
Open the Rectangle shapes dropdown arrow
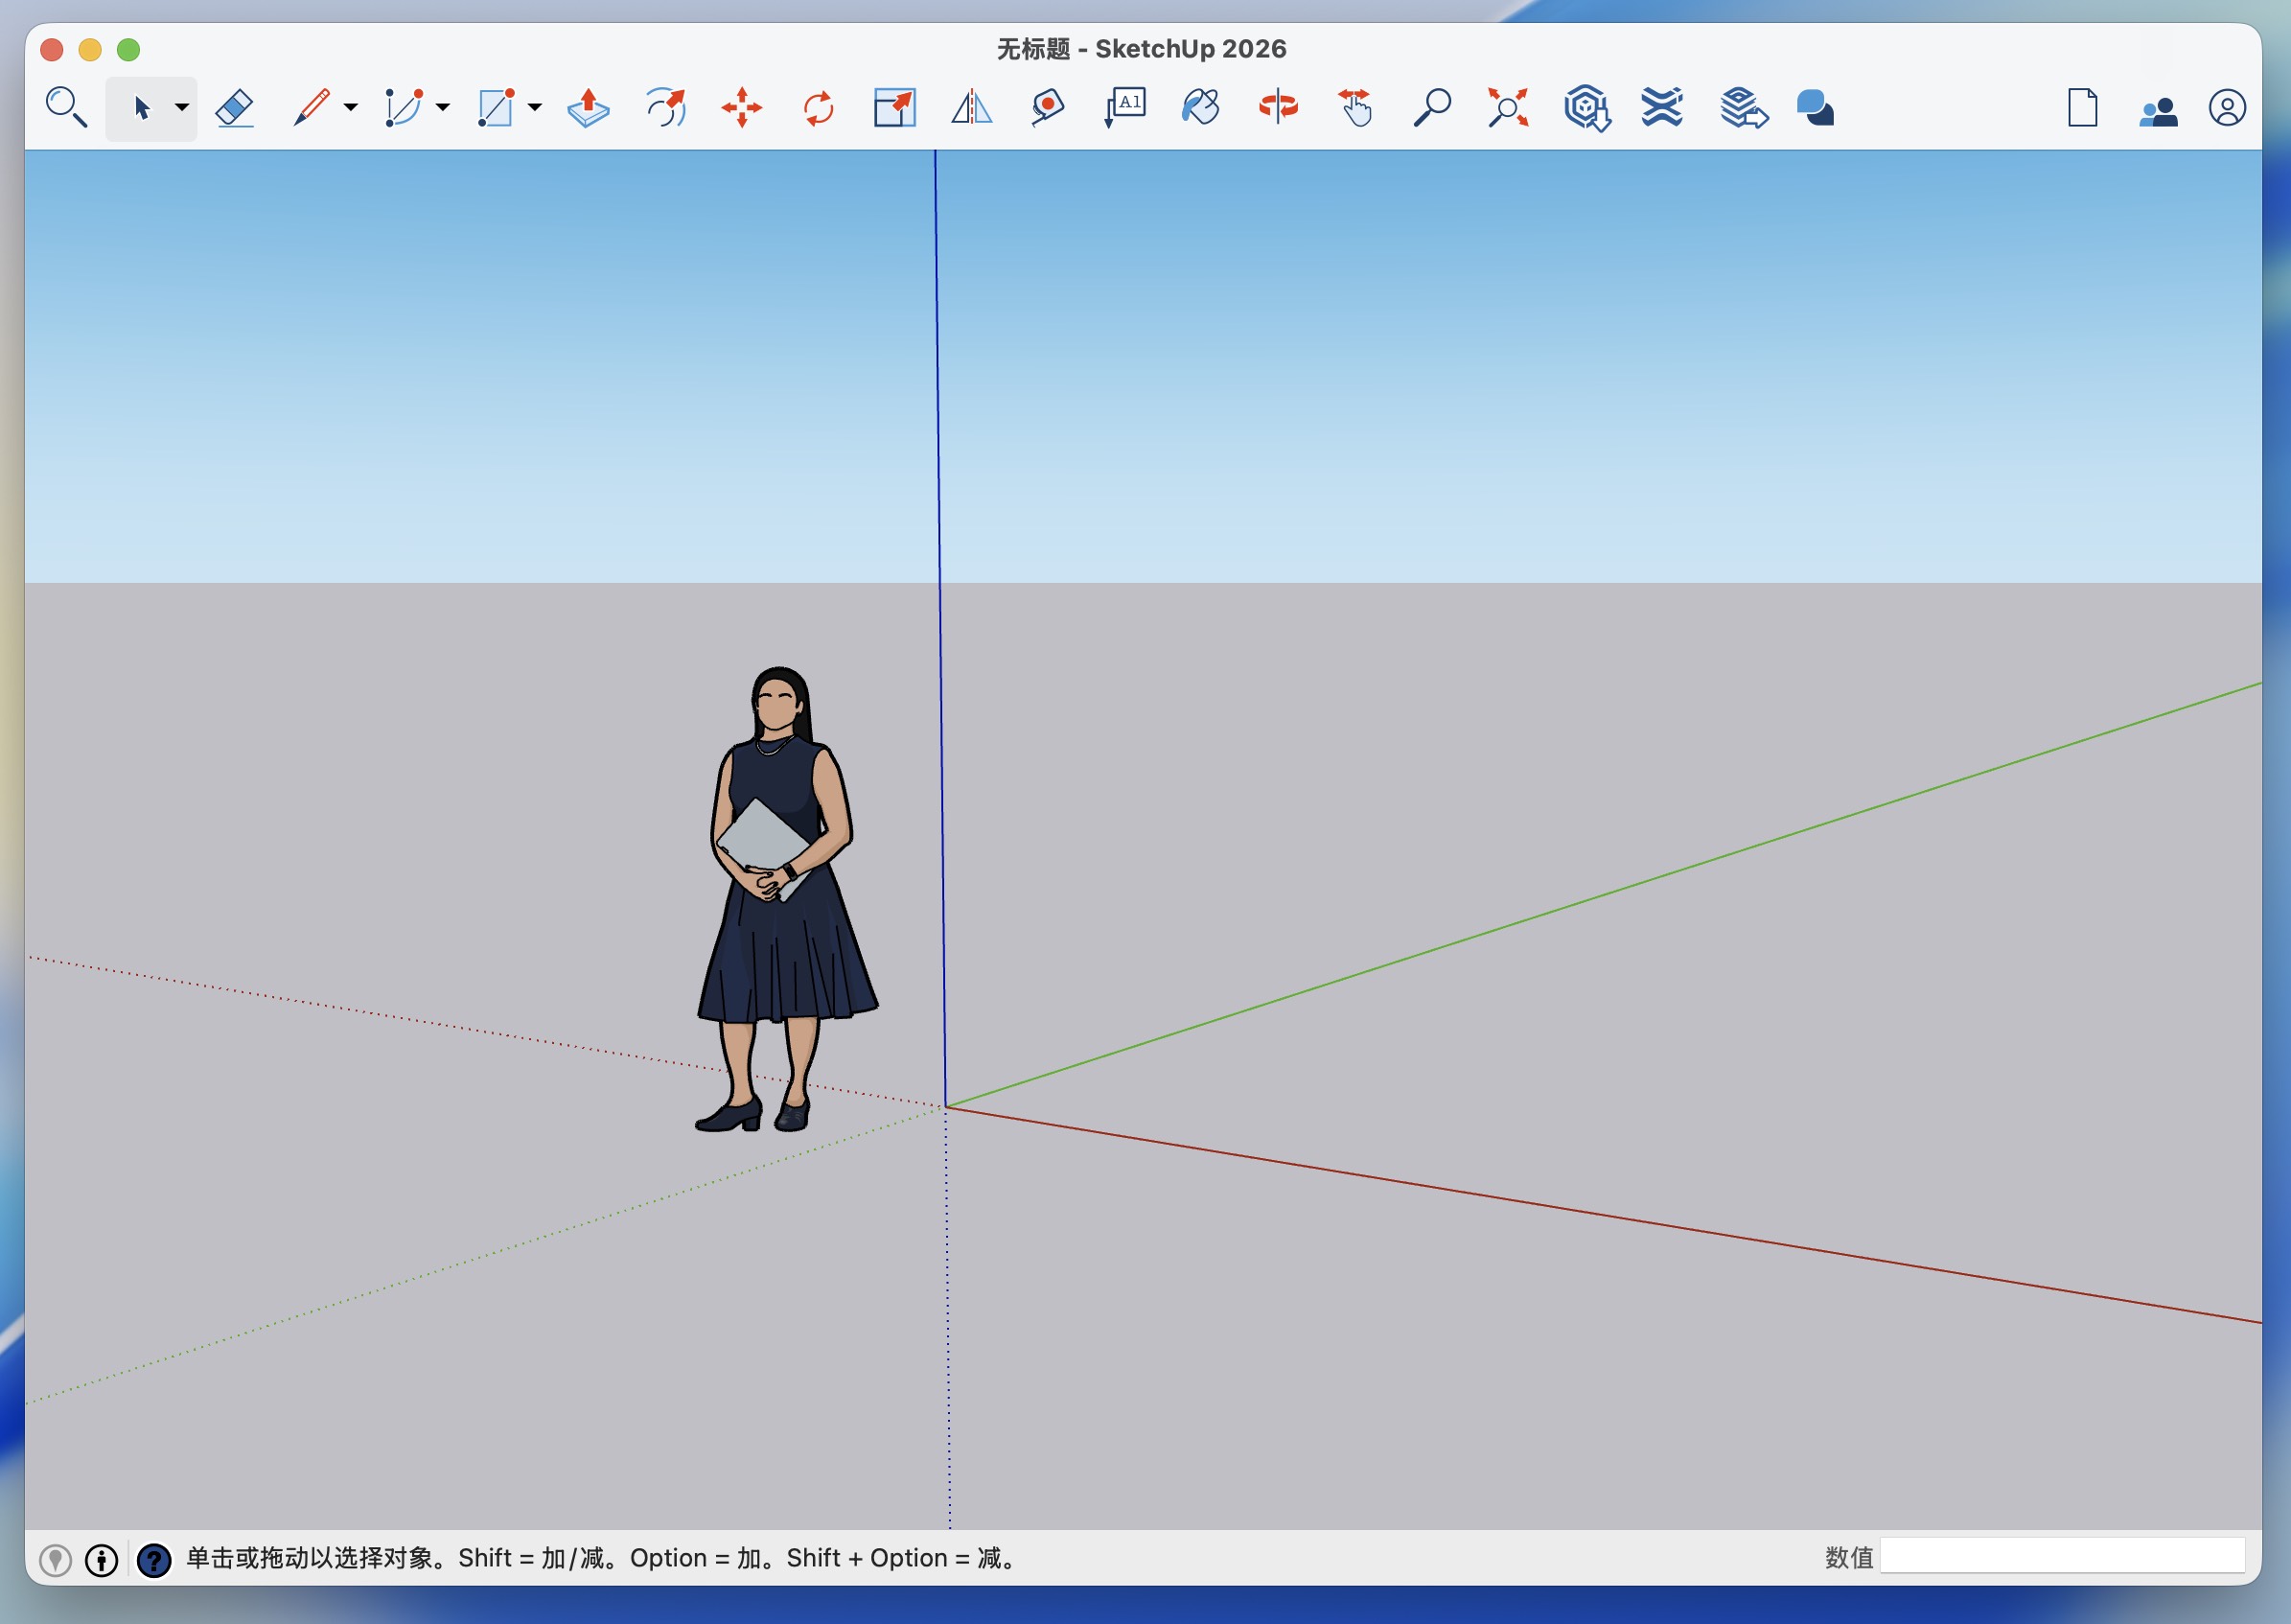click(535, 107)
